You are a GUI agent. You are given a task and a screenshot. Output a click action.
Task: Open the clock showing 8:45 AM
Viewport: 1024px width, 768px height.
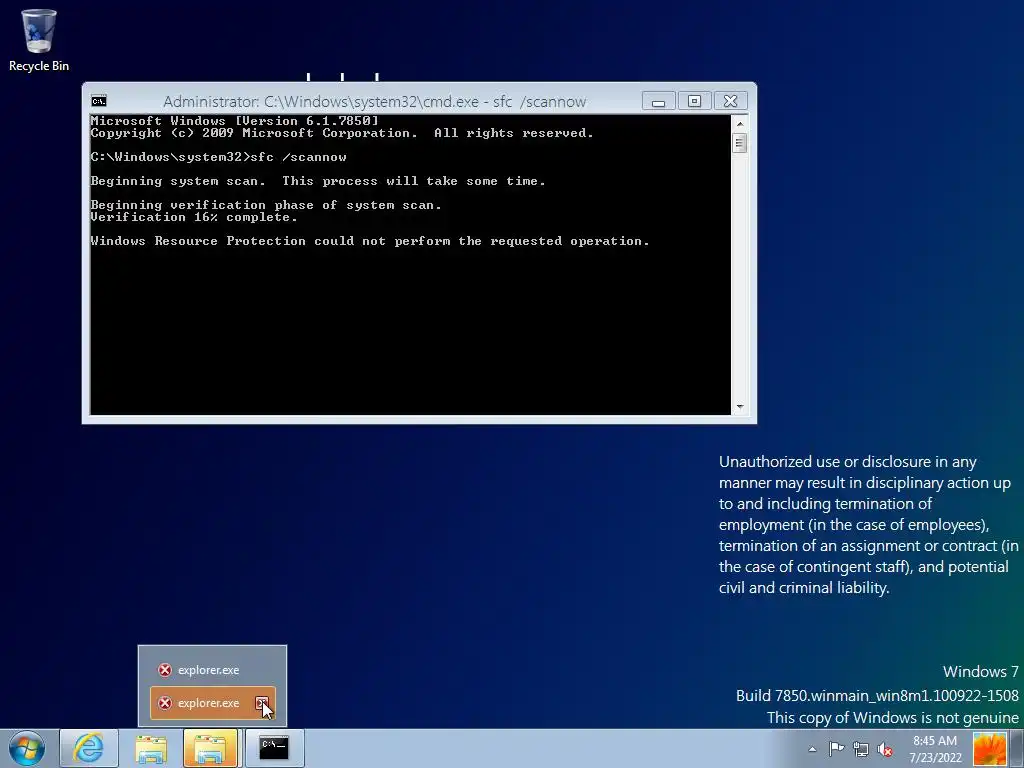[x=935, y=749]
